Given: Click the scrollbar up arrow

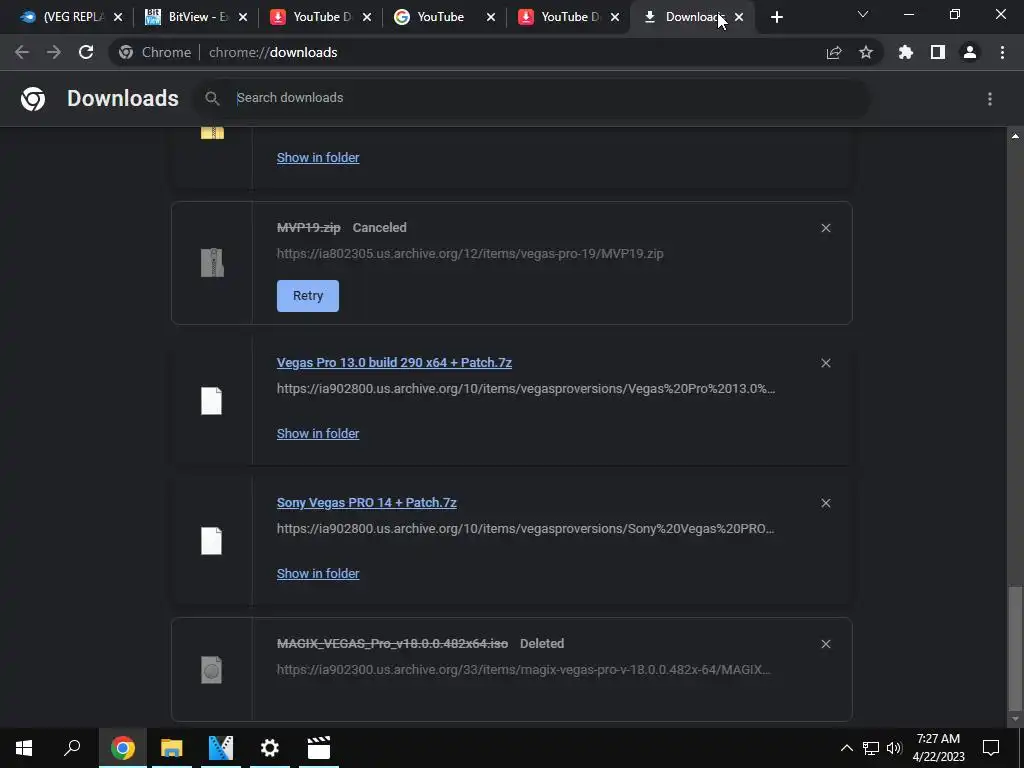Looking at the screenshot, I should tap(1015, 136).
